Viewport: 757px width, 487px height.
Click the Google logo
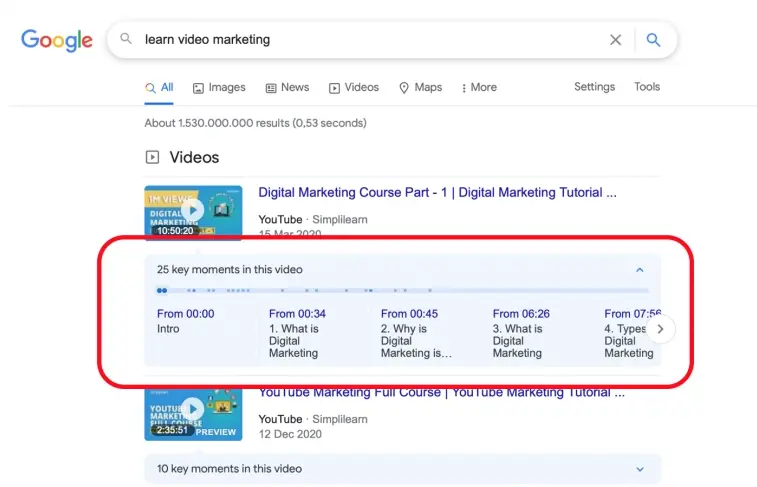point(56,40)
